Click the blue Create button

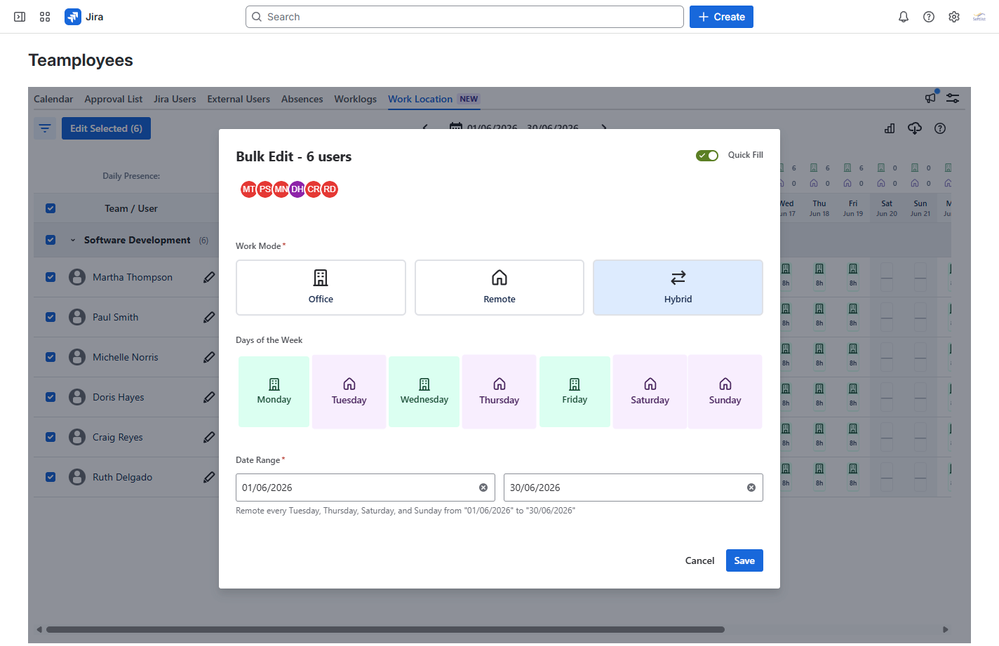point(721,17)
